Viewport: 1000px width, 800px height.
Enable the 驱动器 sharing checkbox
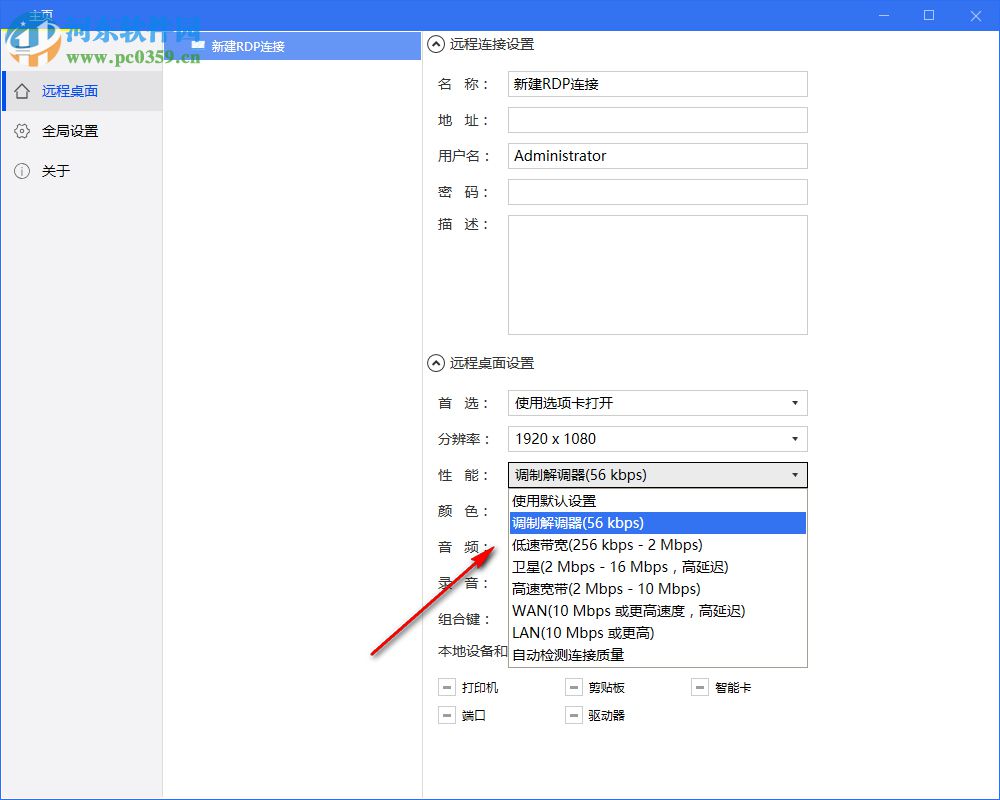[x=574, y=715]
